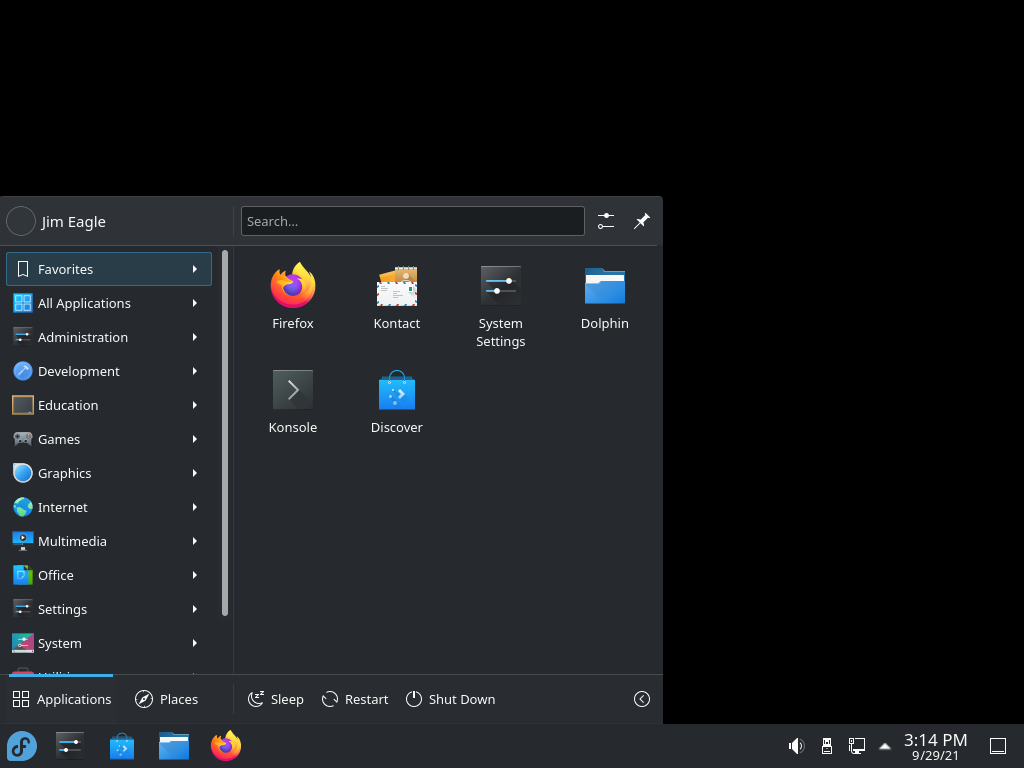Open the removable devices tray icon
This screenshot has height=768, width=1024.
(827, 746)
